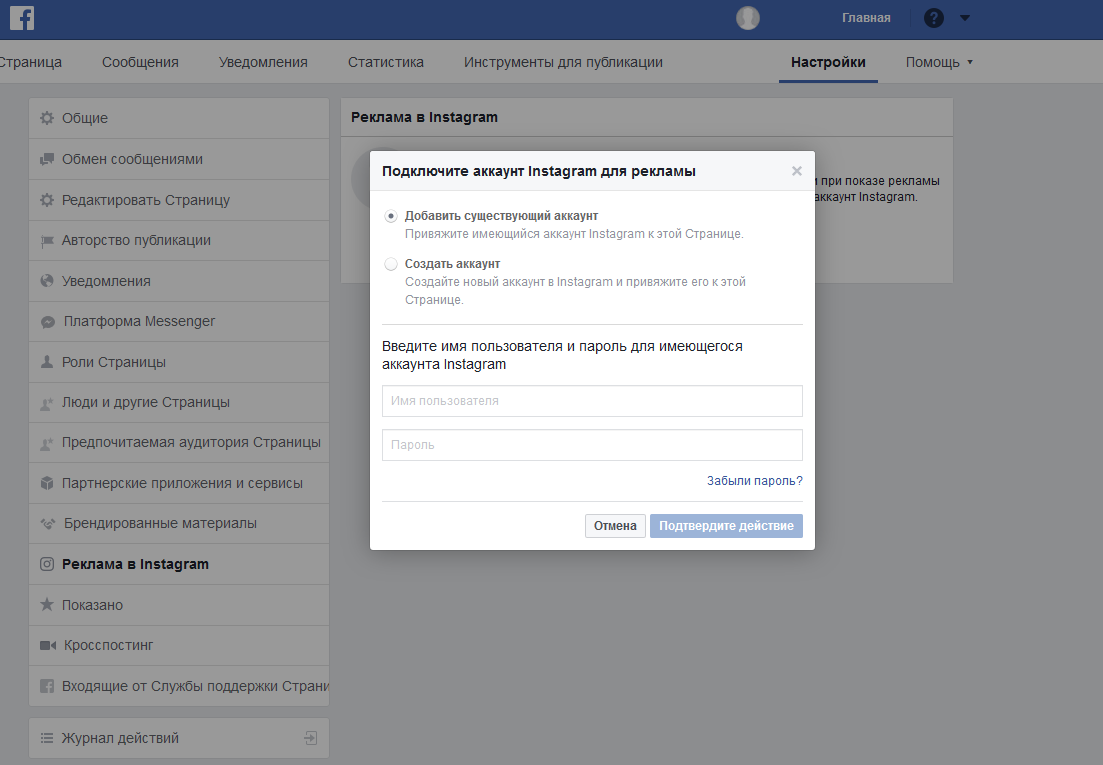The image size is (1103, 765).
Task: Open the profile avatar in top bar
Action: [x=748, y=18]
